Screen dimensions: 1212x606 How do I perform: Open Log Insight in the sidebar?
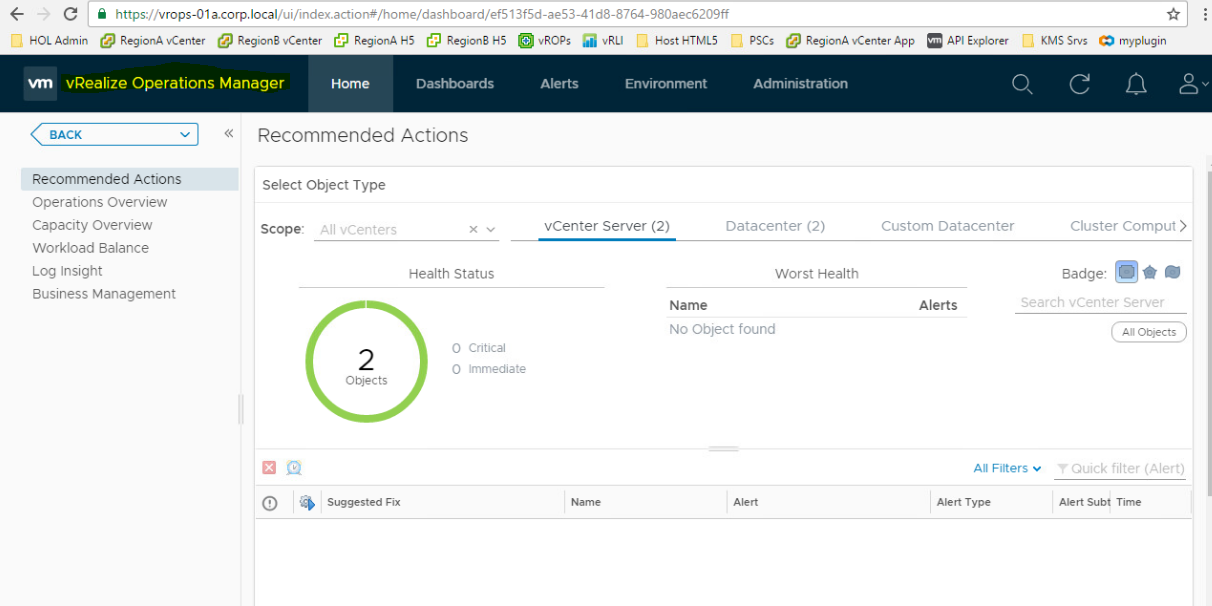(67, 271)
